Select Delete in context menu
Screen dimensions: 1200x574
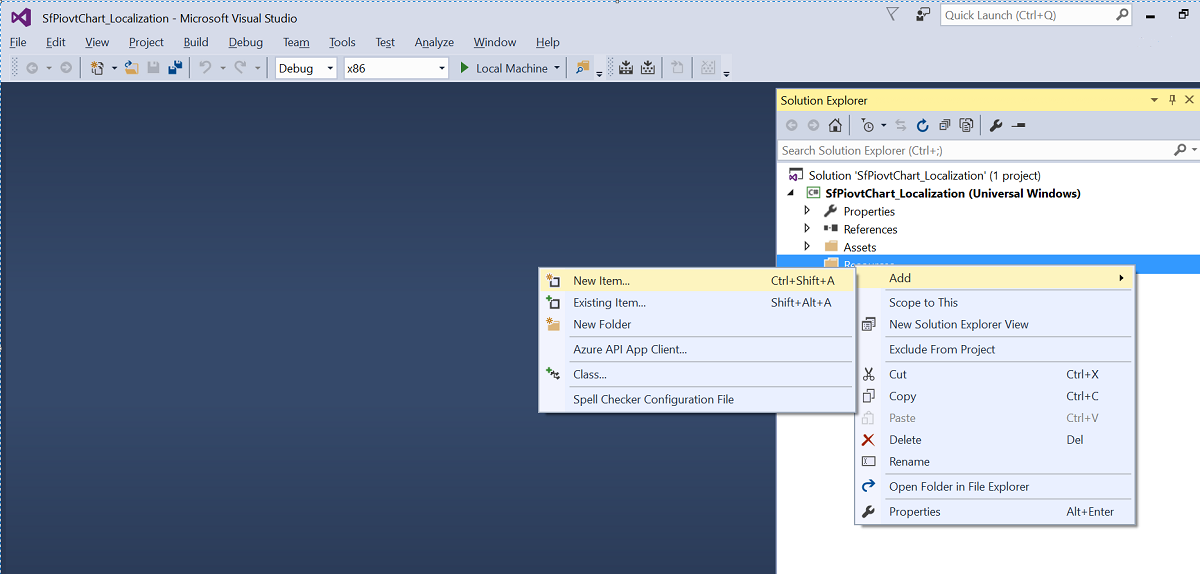pos(995,440)
